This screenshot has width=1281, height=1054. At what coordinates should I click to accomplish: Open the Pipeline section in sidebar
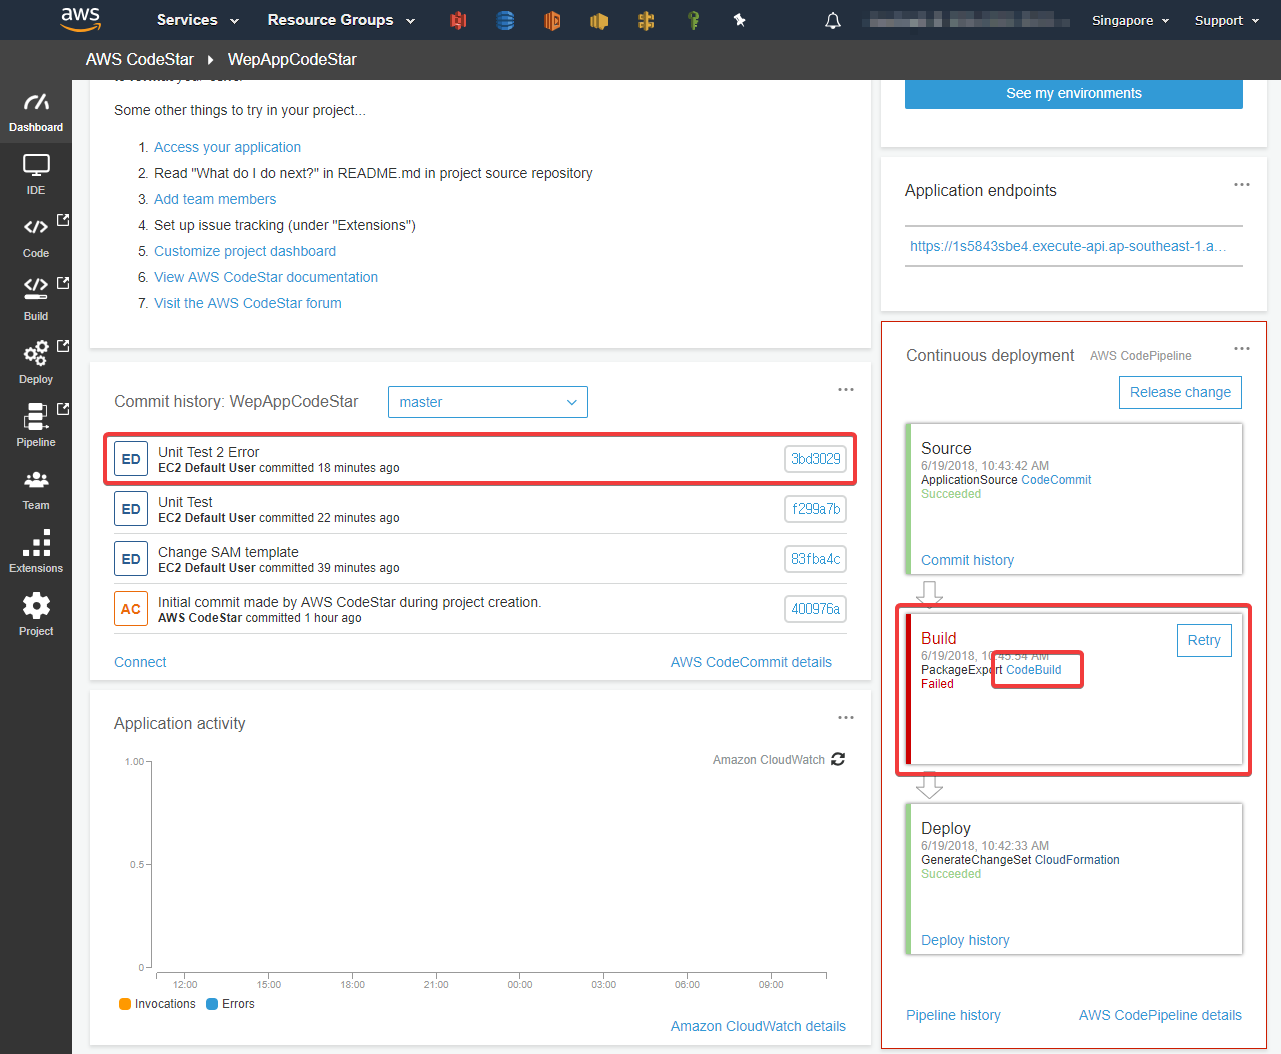[36, 427]
